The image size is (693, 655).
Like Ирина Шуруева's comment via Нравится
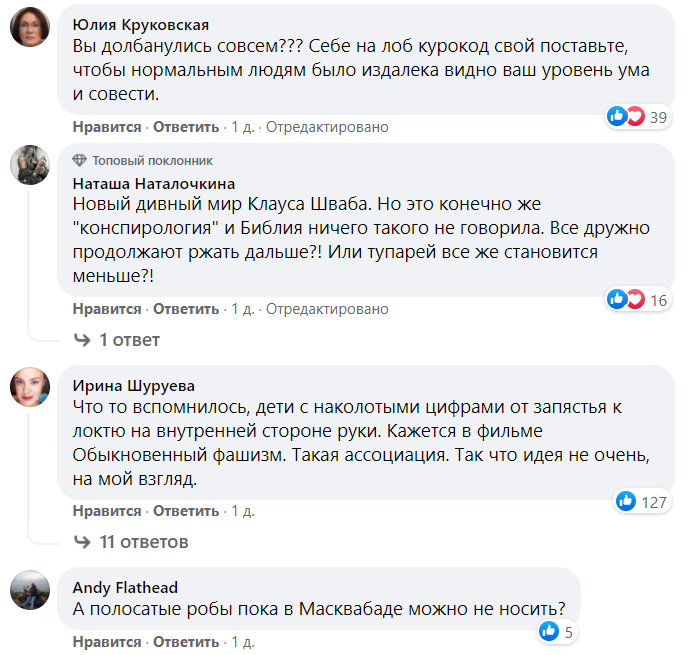[x=107, y=511]
